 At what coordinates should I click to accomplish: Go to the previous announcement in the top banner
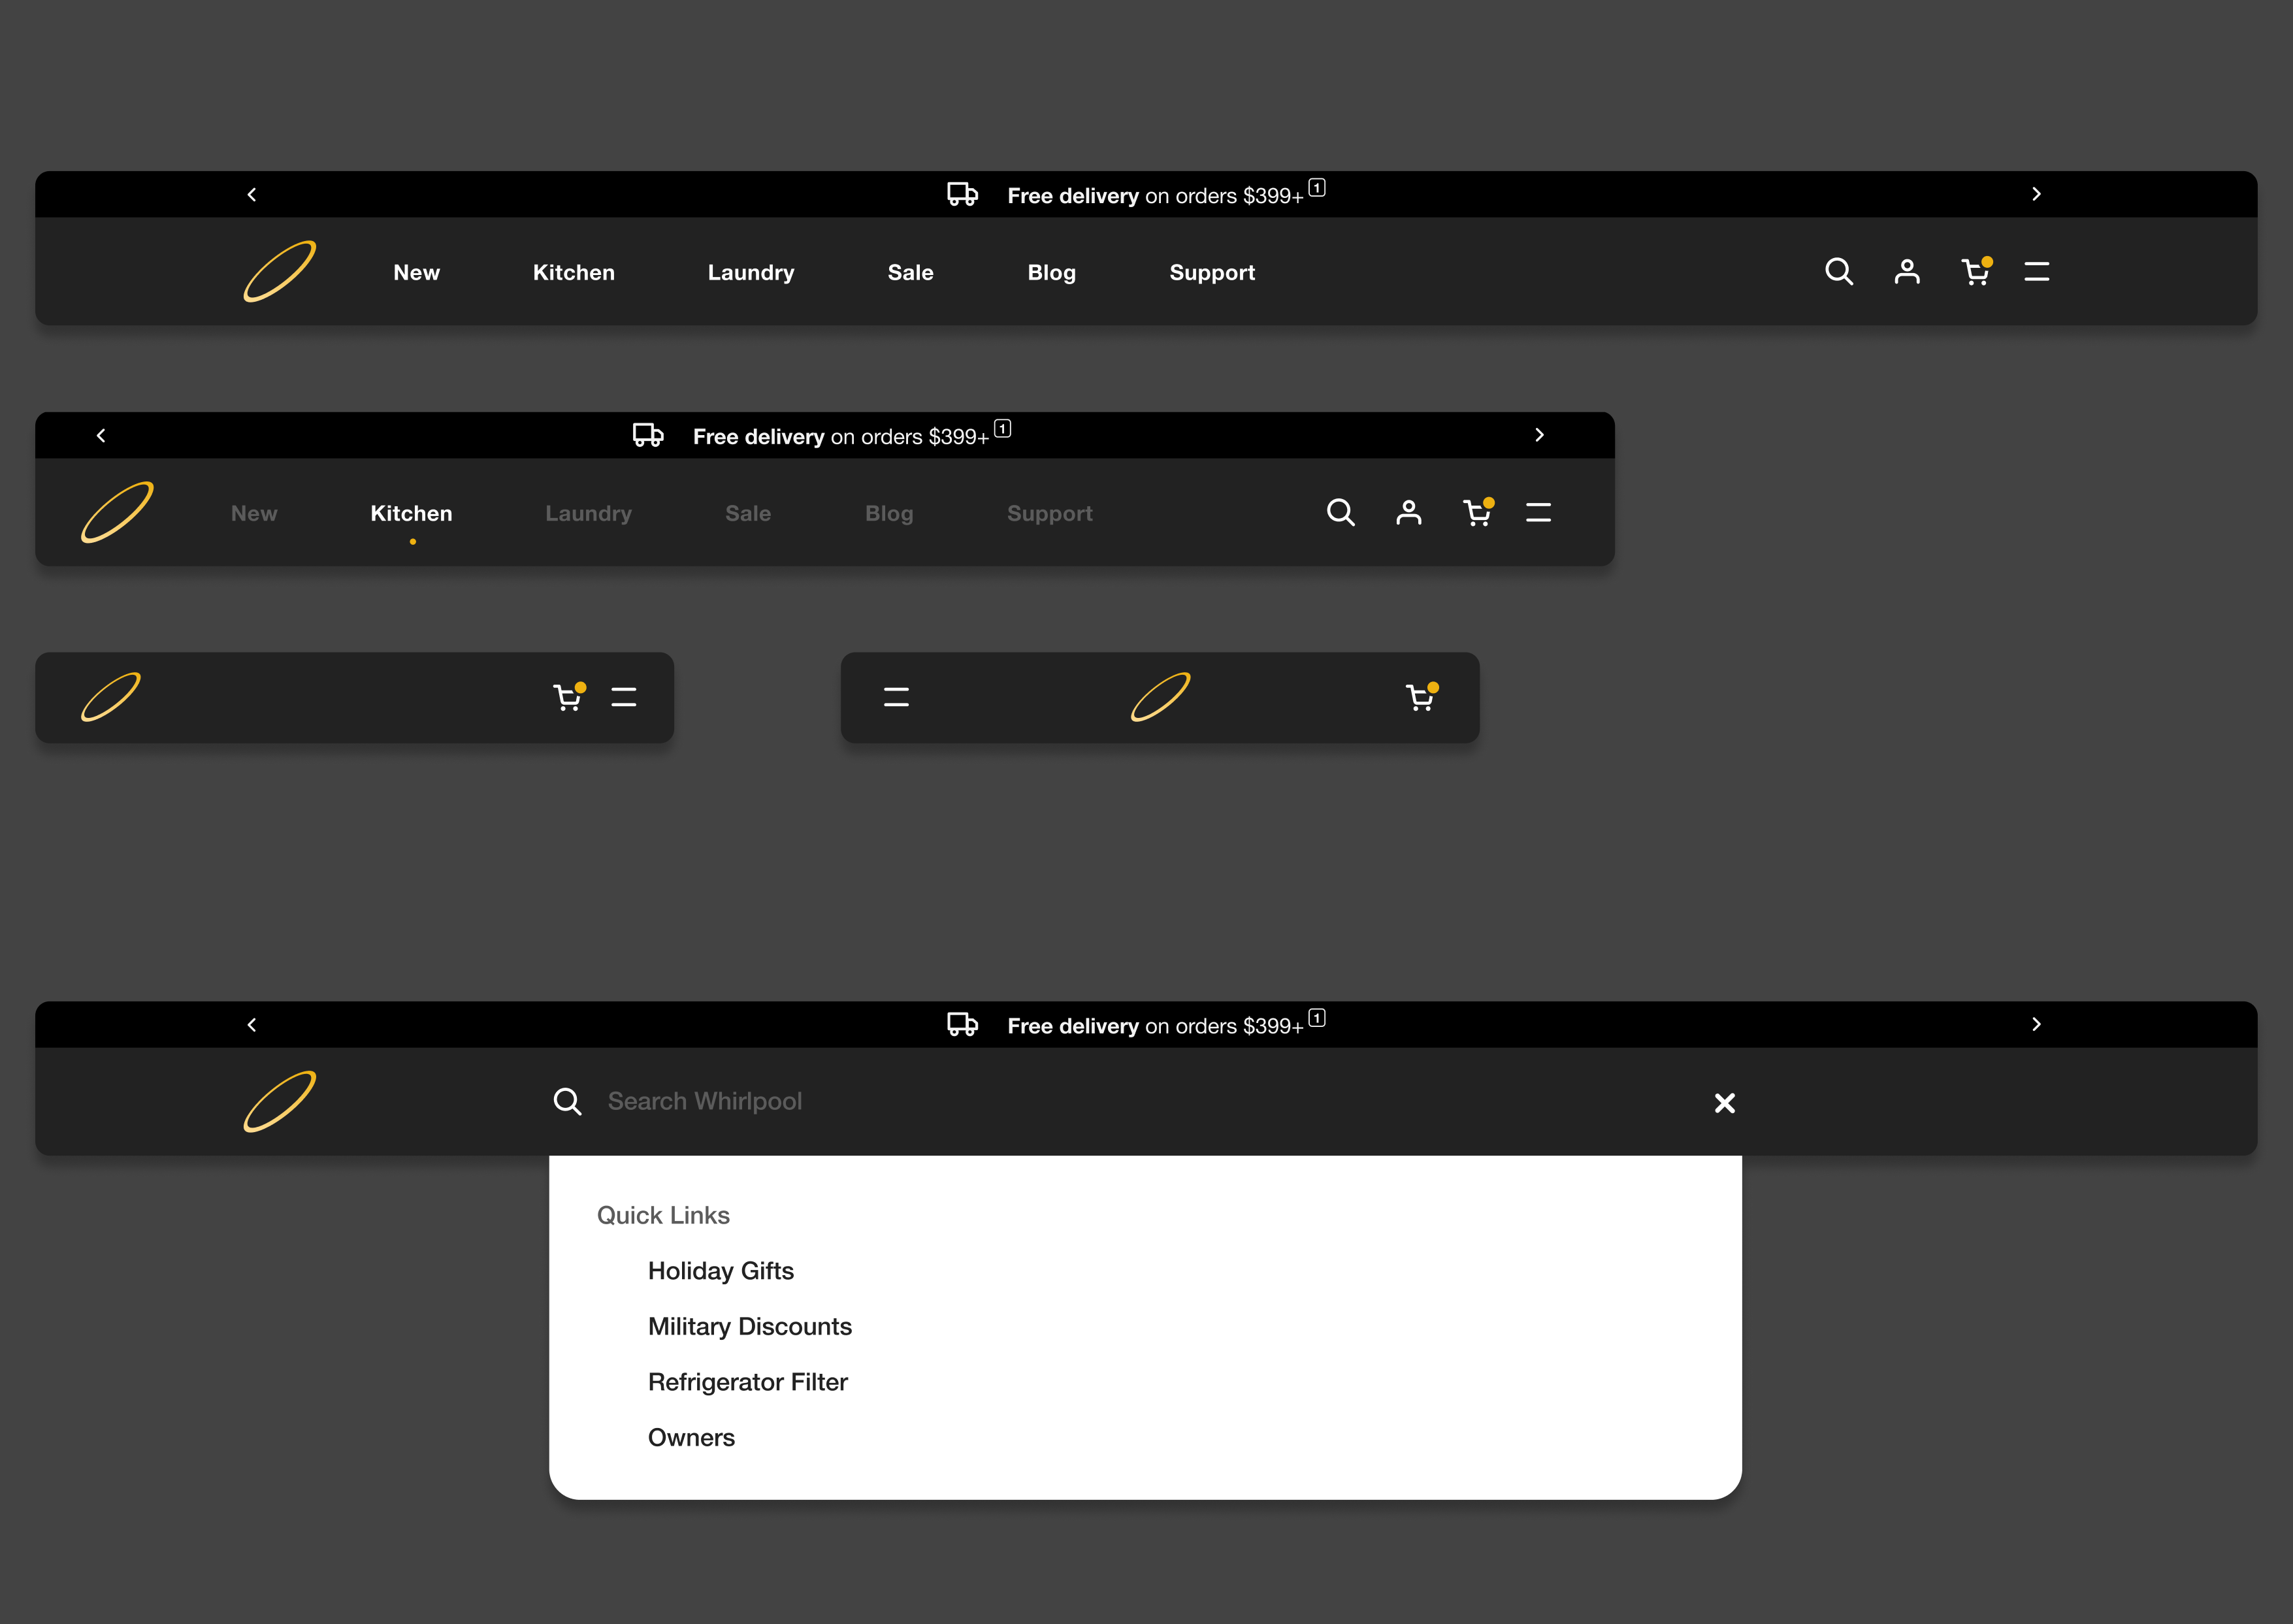pos(252,194)
